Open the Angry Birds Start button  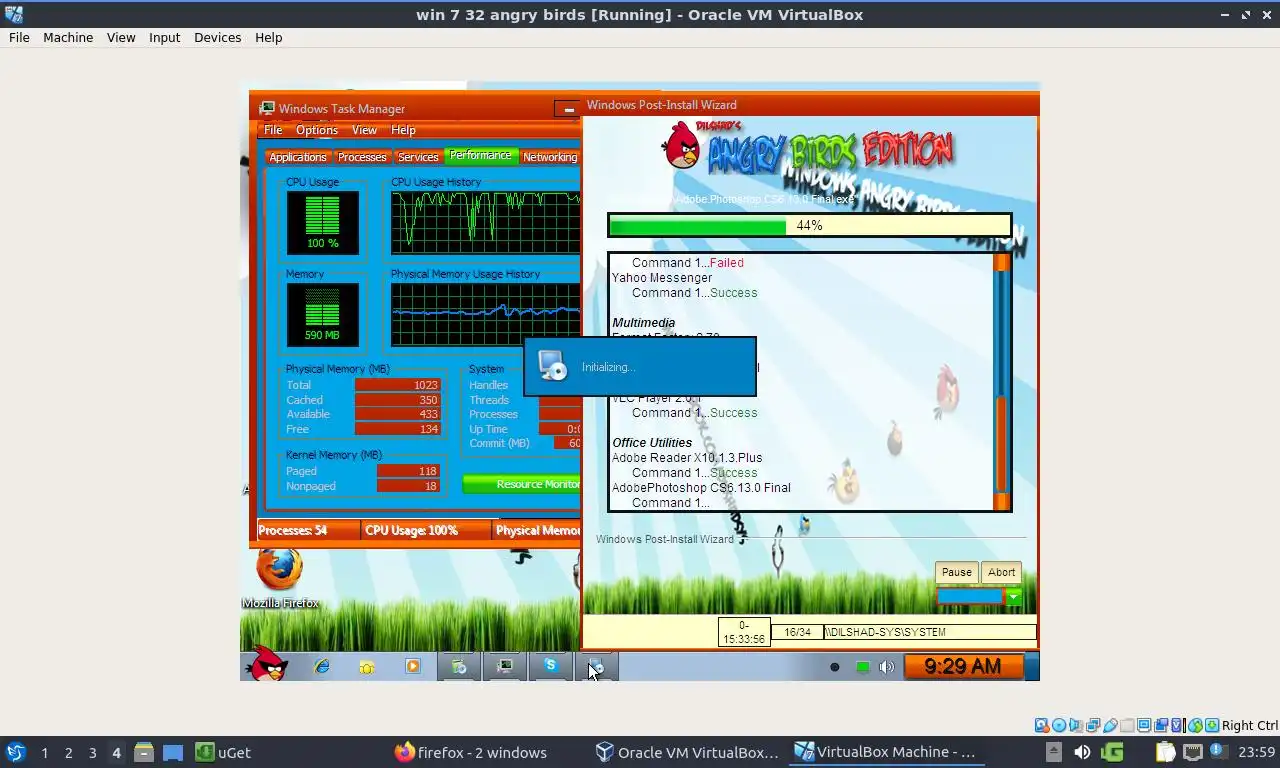(267, 664)
